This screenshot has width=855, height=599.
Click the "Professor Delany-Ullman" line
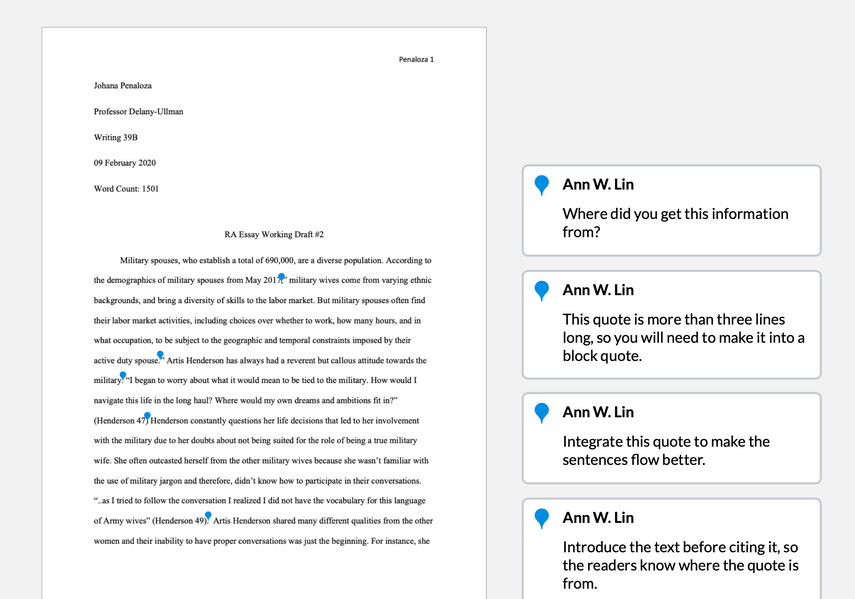(138, 111)
